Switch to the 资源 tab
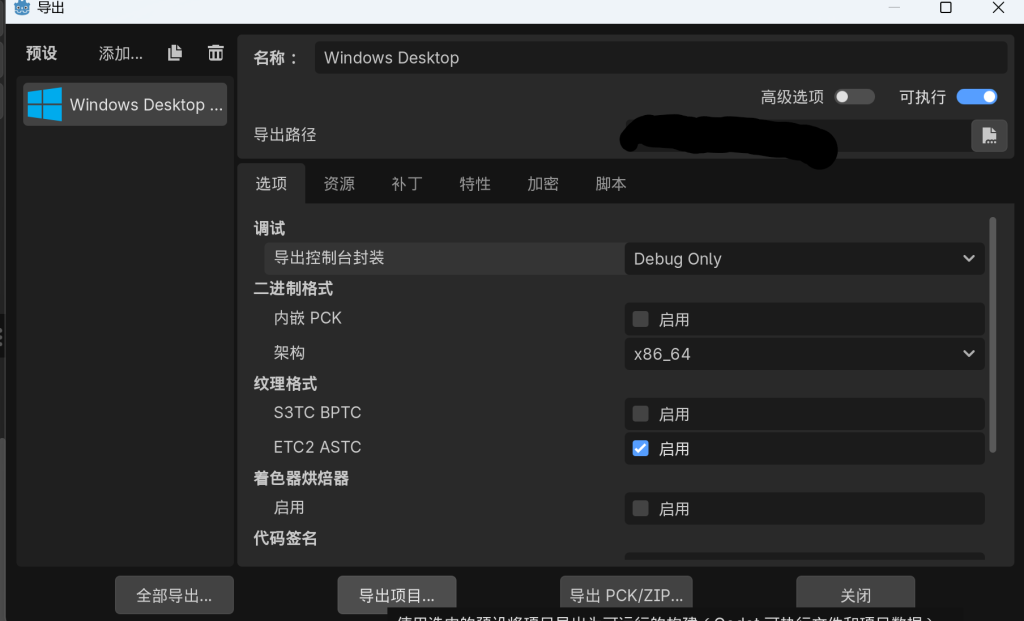Viewport: 1024px width, 621px height. pos(339,184)
